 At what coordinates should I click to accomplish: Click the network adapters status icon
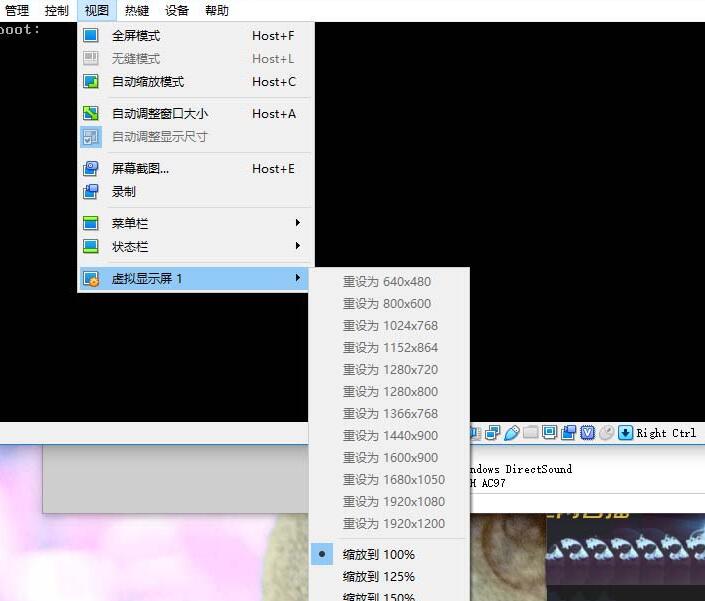[x=492, y=433]
